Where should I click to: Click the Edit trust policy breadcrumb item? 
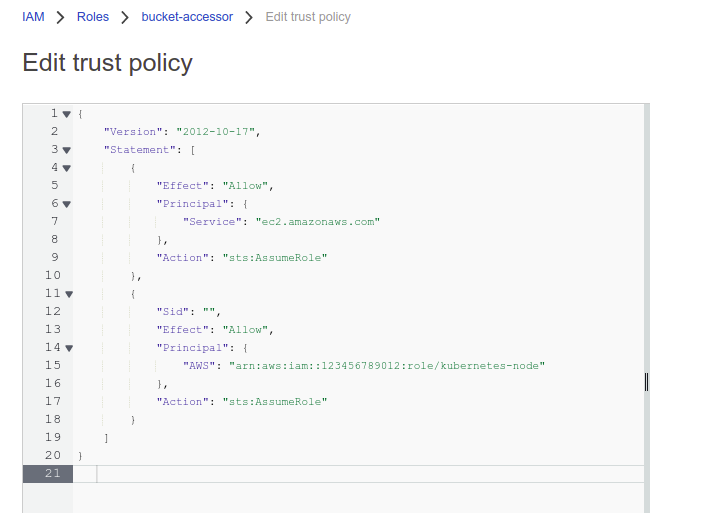(308, 17)
